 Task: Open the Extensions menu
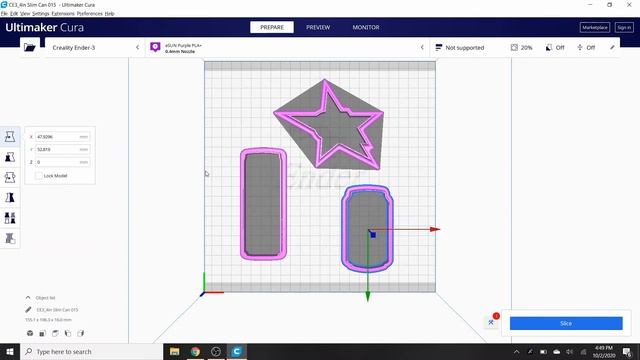pos(63,13)
